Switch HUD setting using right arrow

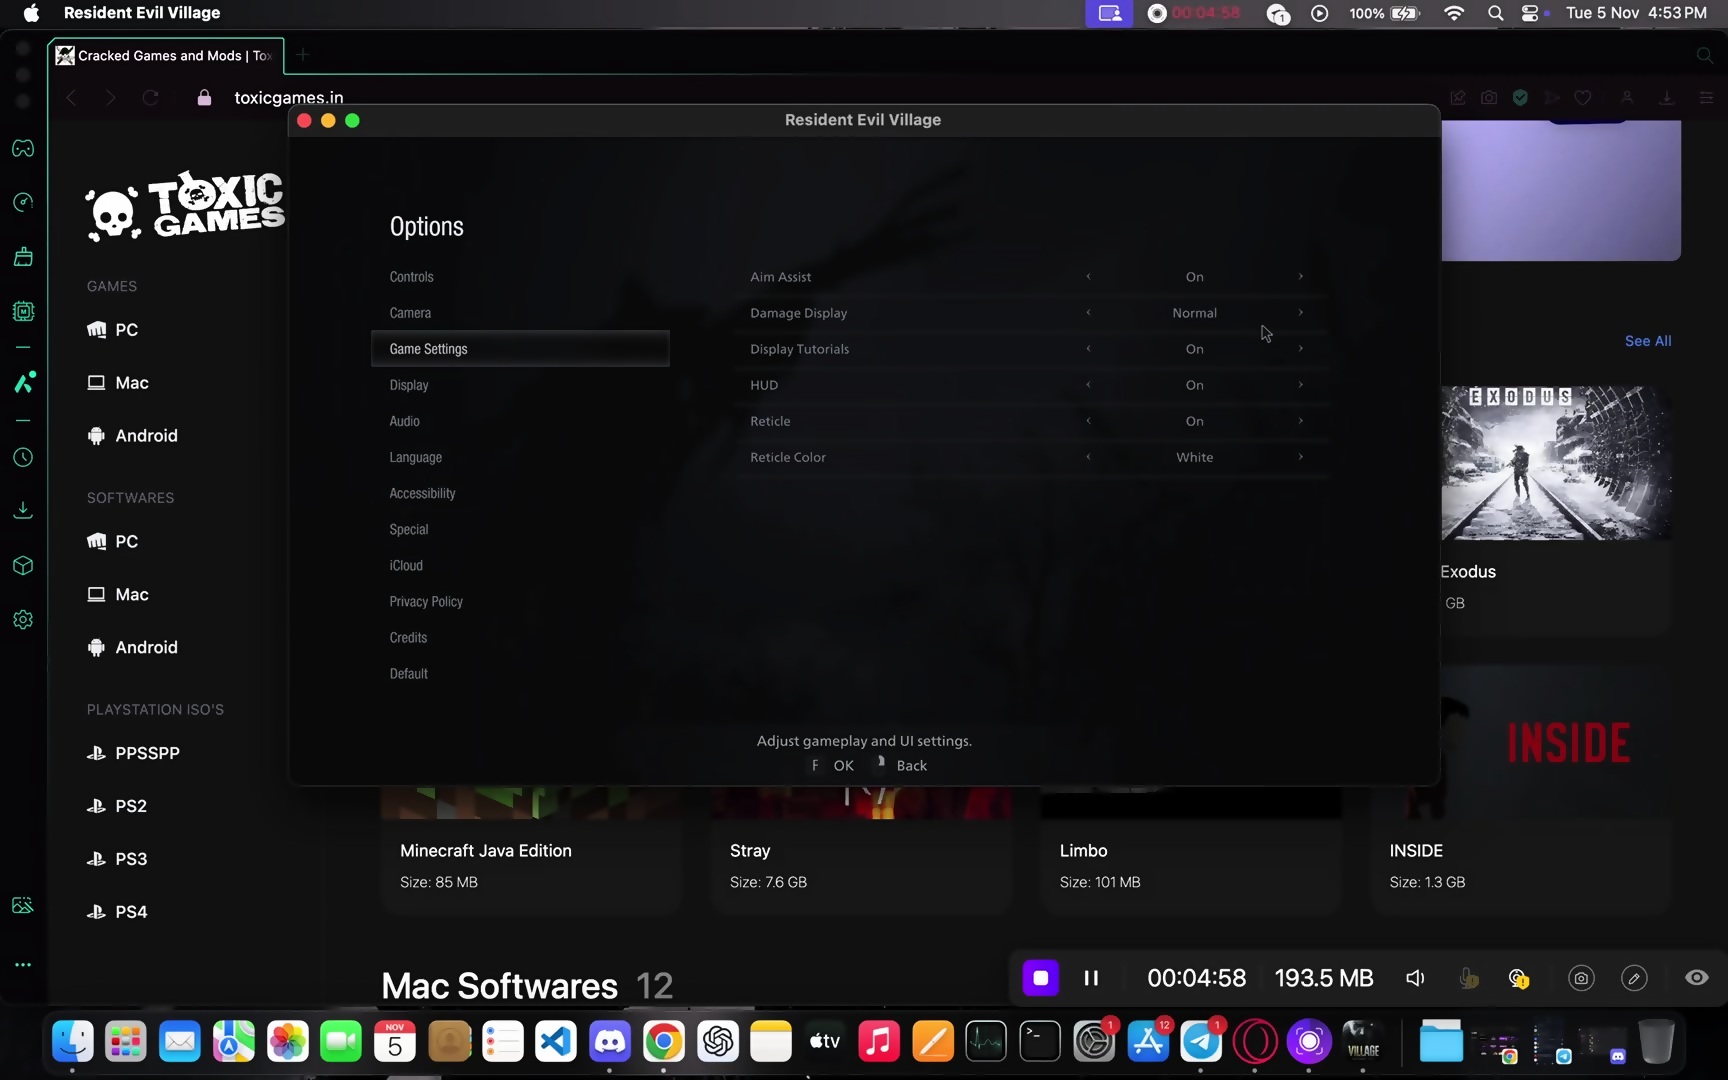[1300, 385]
